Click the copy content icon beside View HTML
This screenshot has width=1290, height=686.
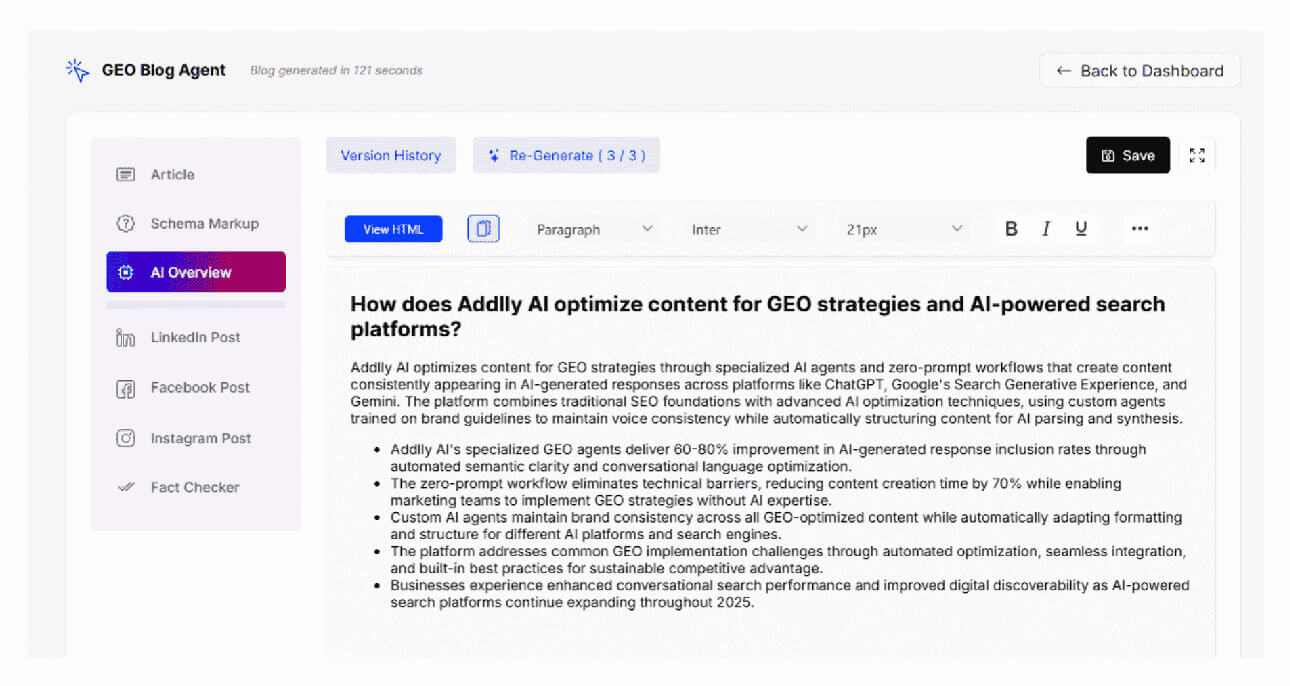tap(483, 229)
